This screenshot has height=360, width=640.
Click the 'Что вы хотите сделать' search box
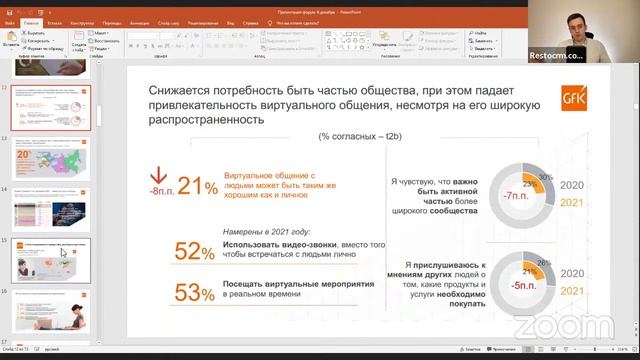click(297, 23)
